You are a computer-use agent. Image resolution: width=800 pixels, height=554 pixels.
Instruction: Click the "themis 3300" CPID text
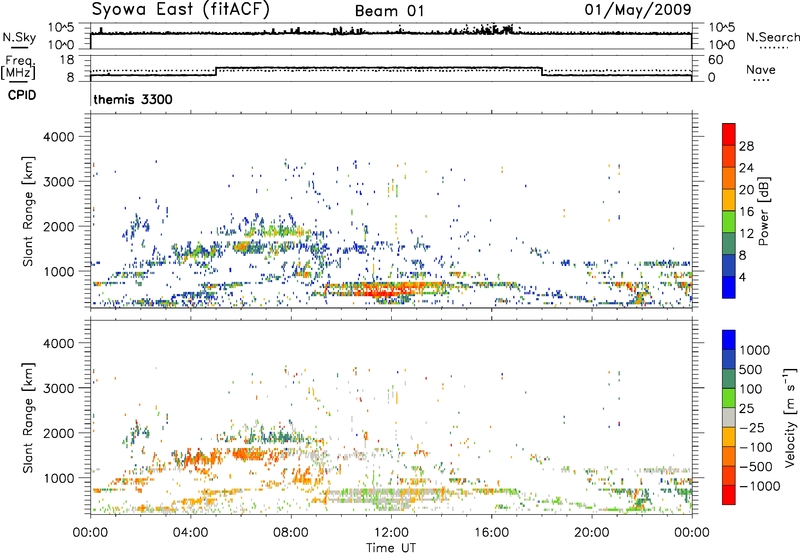coord(133,99)
